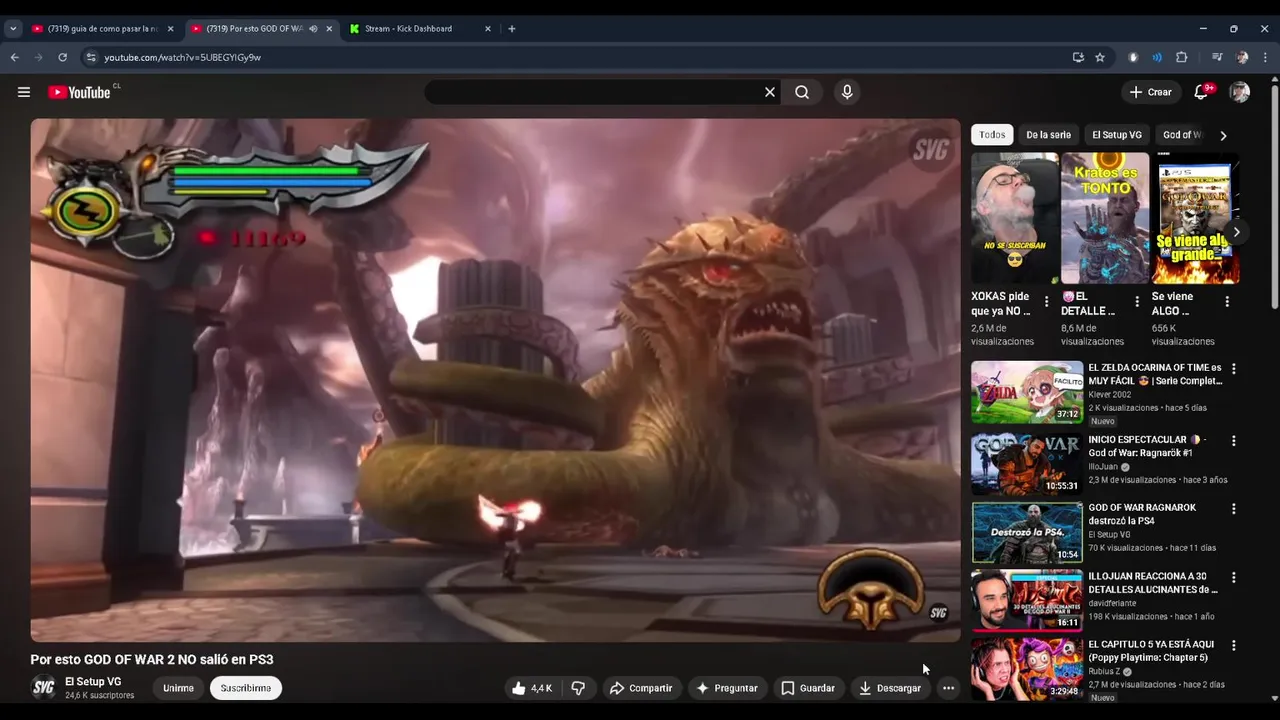The height and width of the screenshot is (720, 1280).
Task: Open options for 'EL CAPITULO 5' video
Action: [1233, 646]
